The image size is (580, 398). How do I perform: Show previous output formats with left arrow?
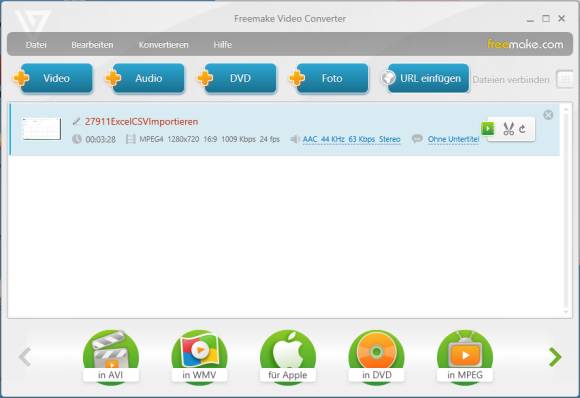point(25,357)
